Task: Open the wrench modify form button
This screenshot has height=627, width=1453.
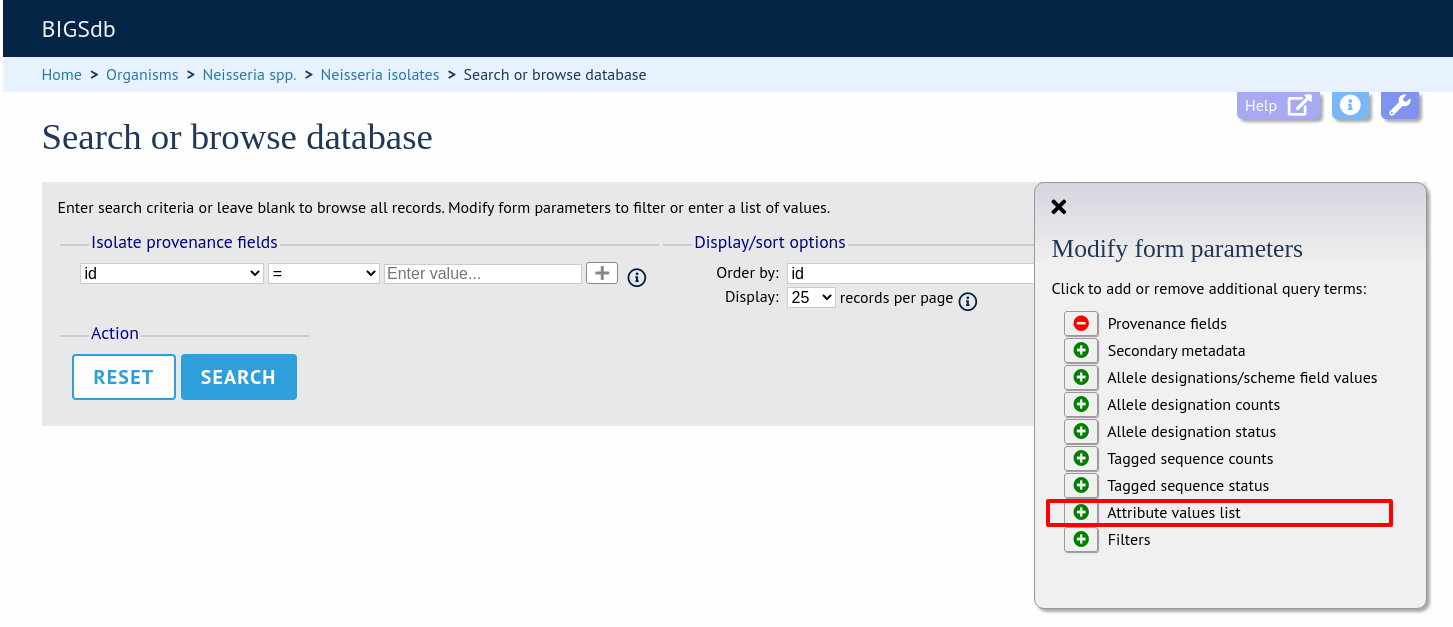Action: click(x=1400, y=105)
